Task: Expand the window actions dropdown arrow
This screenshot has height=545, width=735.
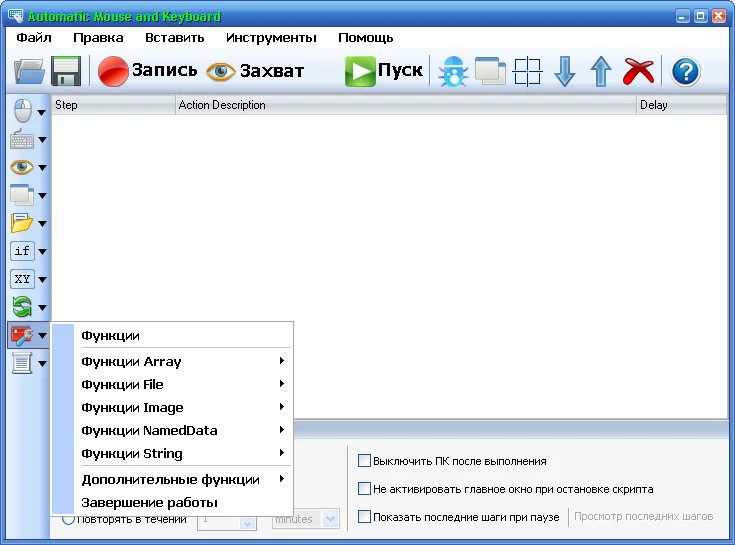Action: click(42, 196)
